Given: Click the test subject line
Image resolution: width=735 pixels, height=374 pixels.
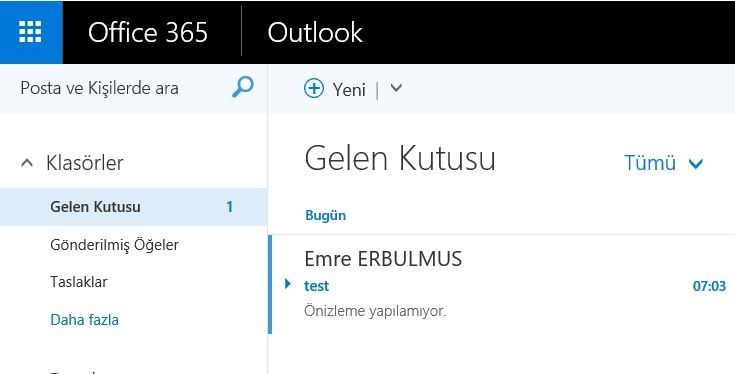Looking at the screenshot, I should (316, 286).
